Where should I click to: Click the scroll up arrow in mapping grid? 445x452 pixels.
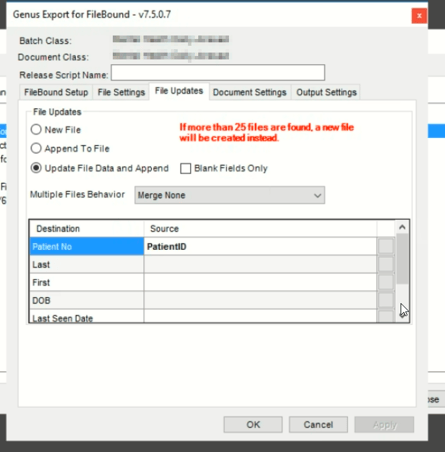(402, 227)
